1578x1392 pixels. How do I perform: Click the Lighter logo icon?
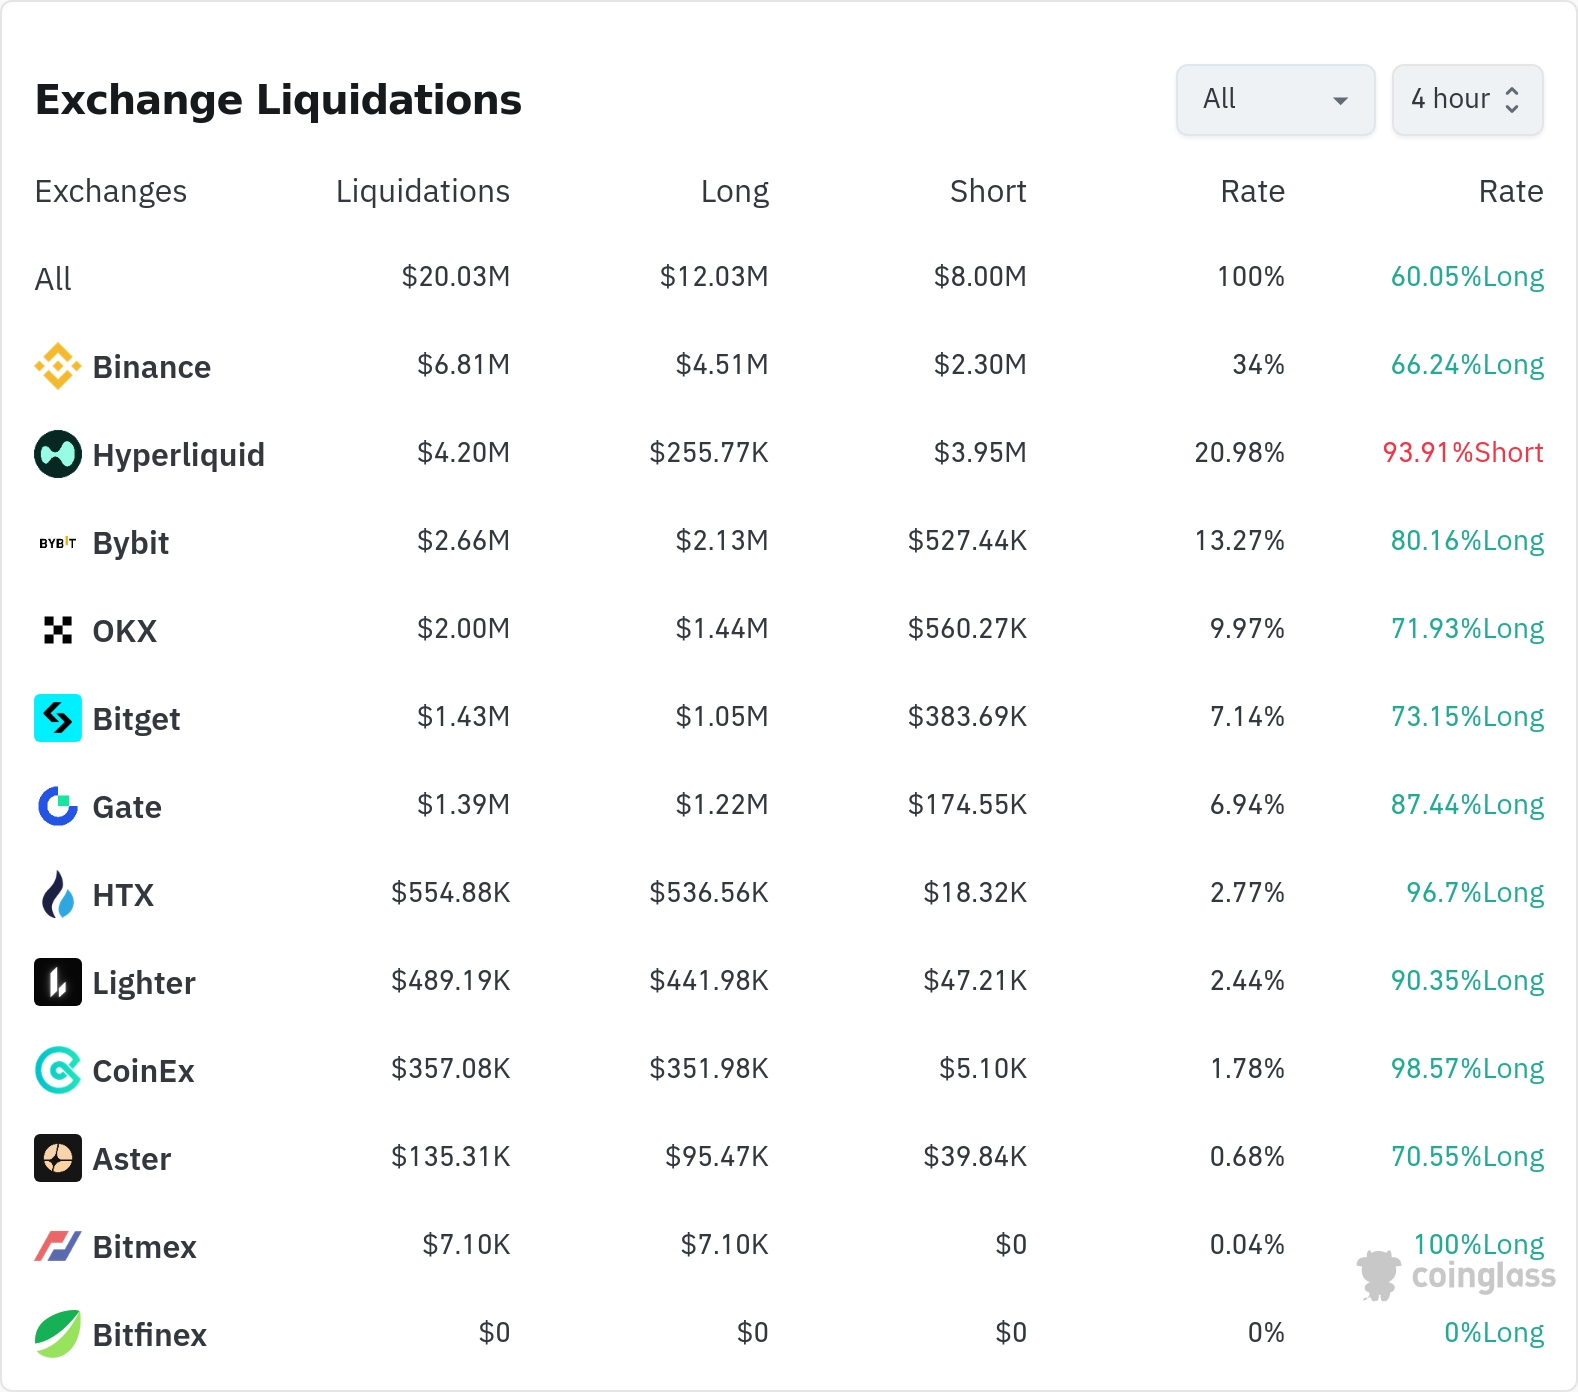point(58,982)
